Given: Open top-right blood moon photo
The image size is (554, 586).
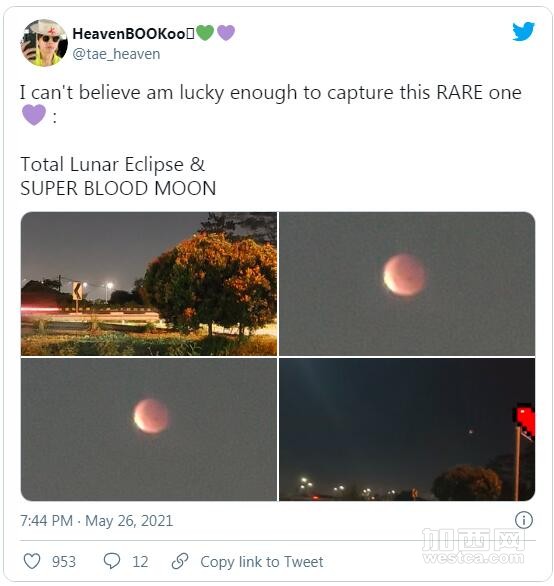Looking at the screenshot, I should click(407, 284).
